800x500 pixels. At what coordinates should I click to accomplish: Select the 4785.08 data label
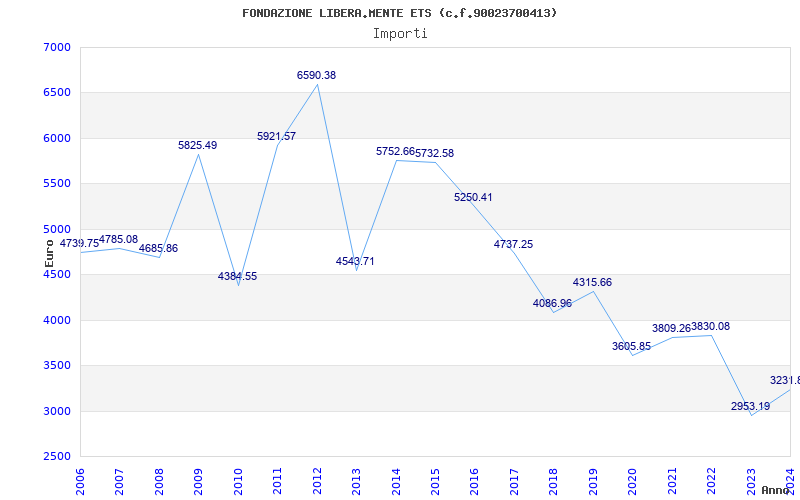tap(118, 239)
